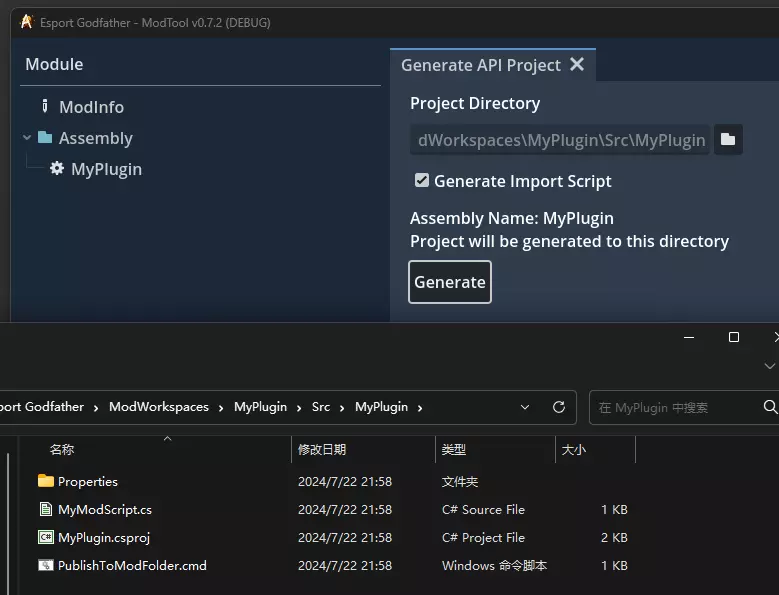Collapse the Assembly tree node
The image size is (779, 595).
point(27,138)
